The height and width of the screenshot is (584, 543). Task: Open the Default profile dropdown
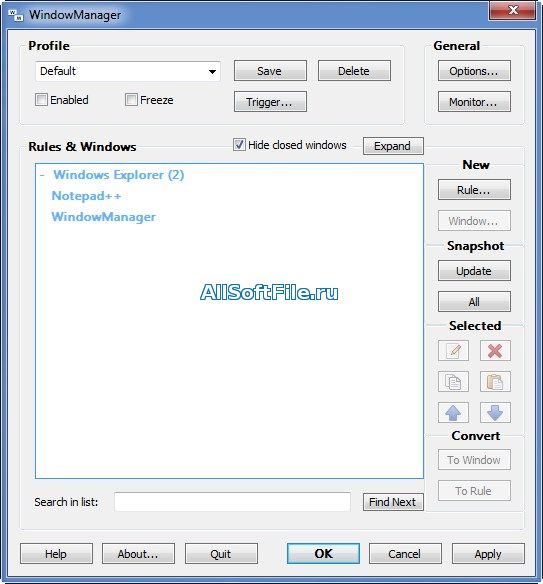coord(128,71)
